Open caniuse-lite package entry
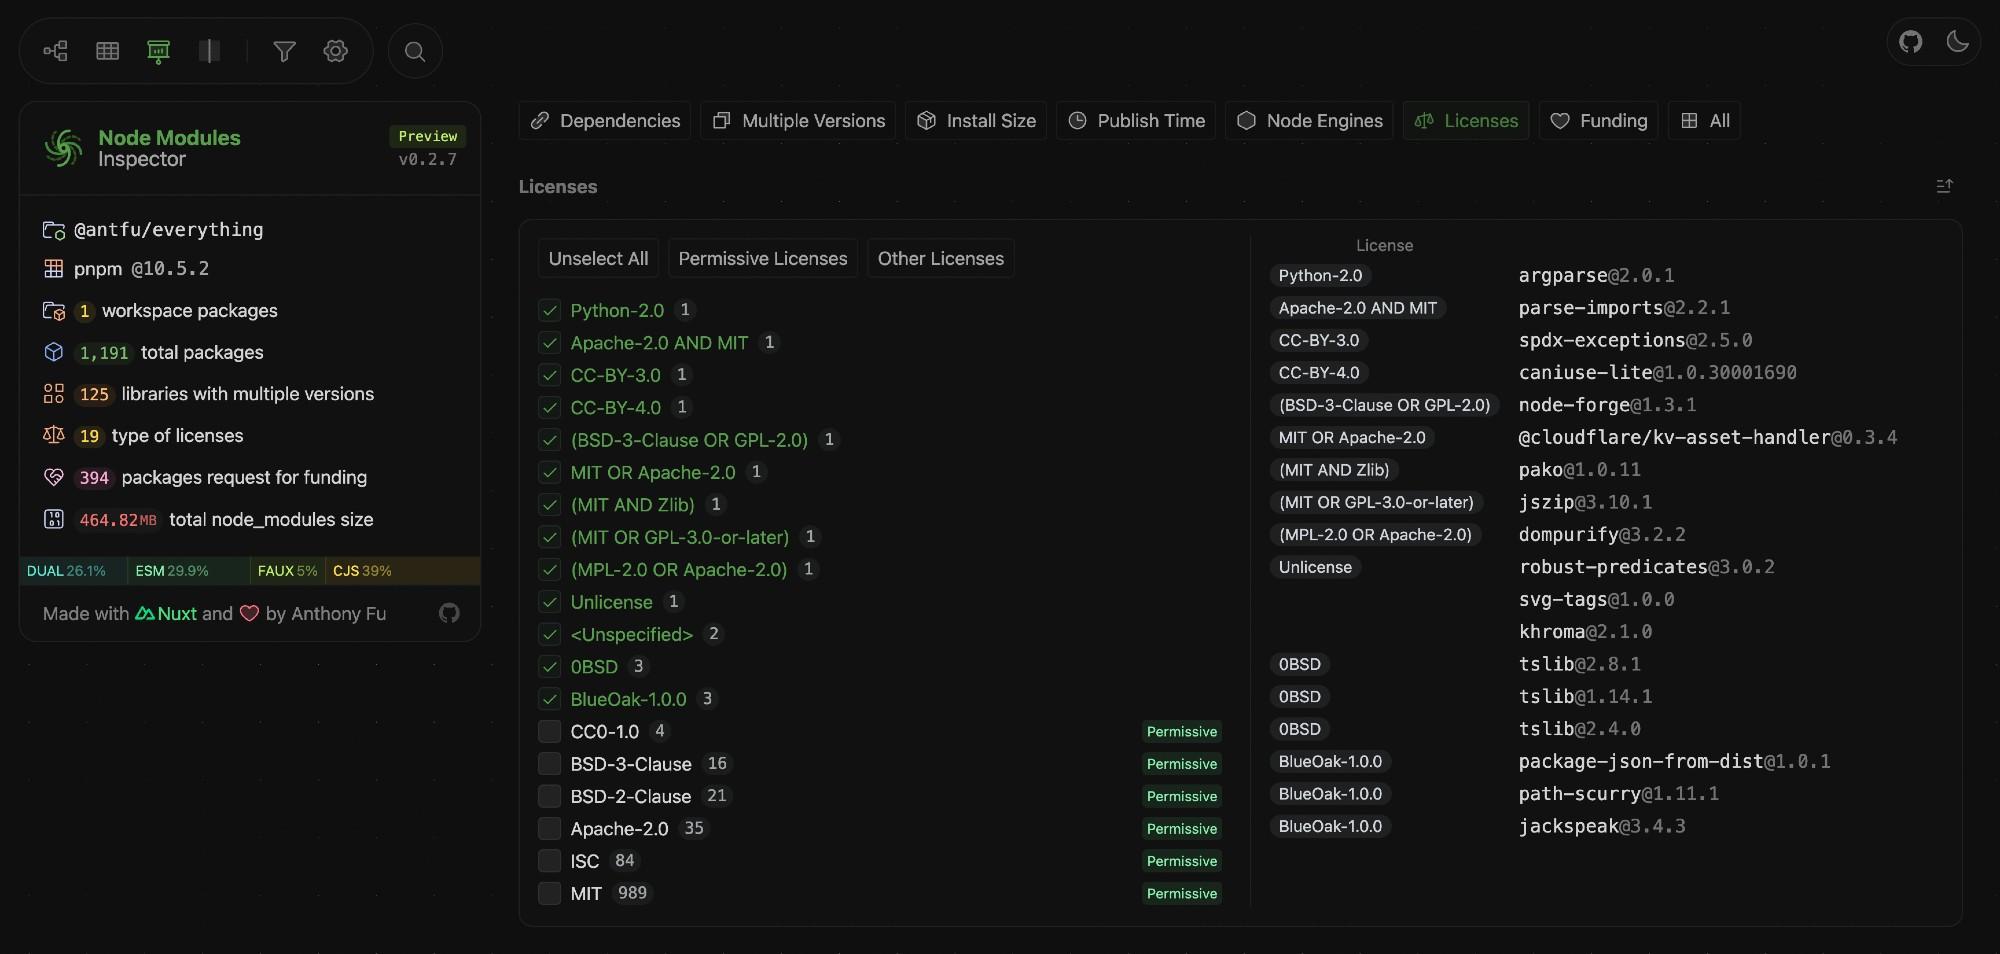 (x=1657, y=372)
